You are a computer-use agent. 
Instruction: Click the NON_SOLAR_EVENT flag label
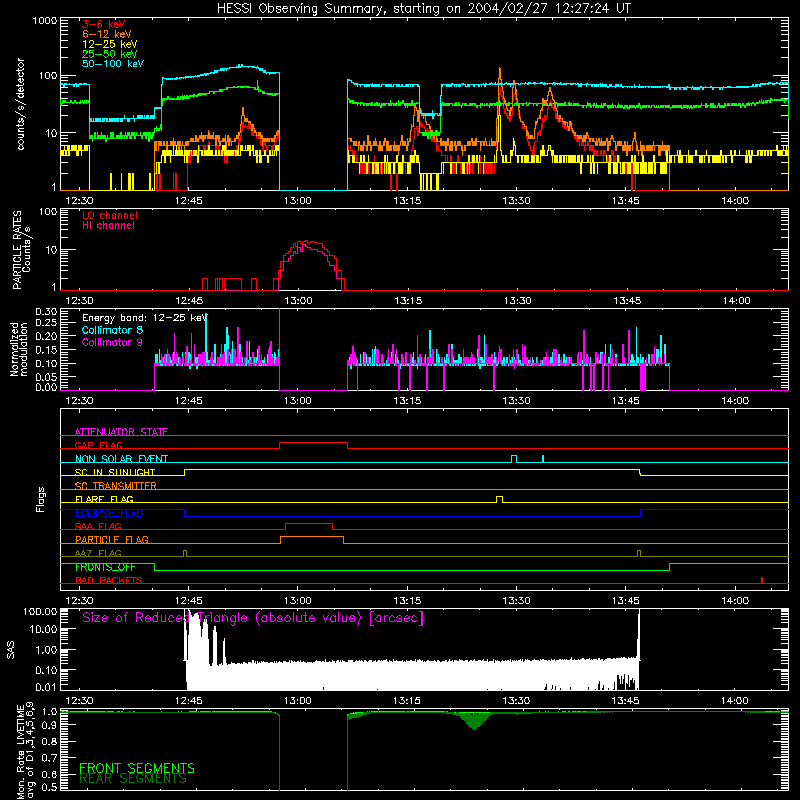[121, 459]
